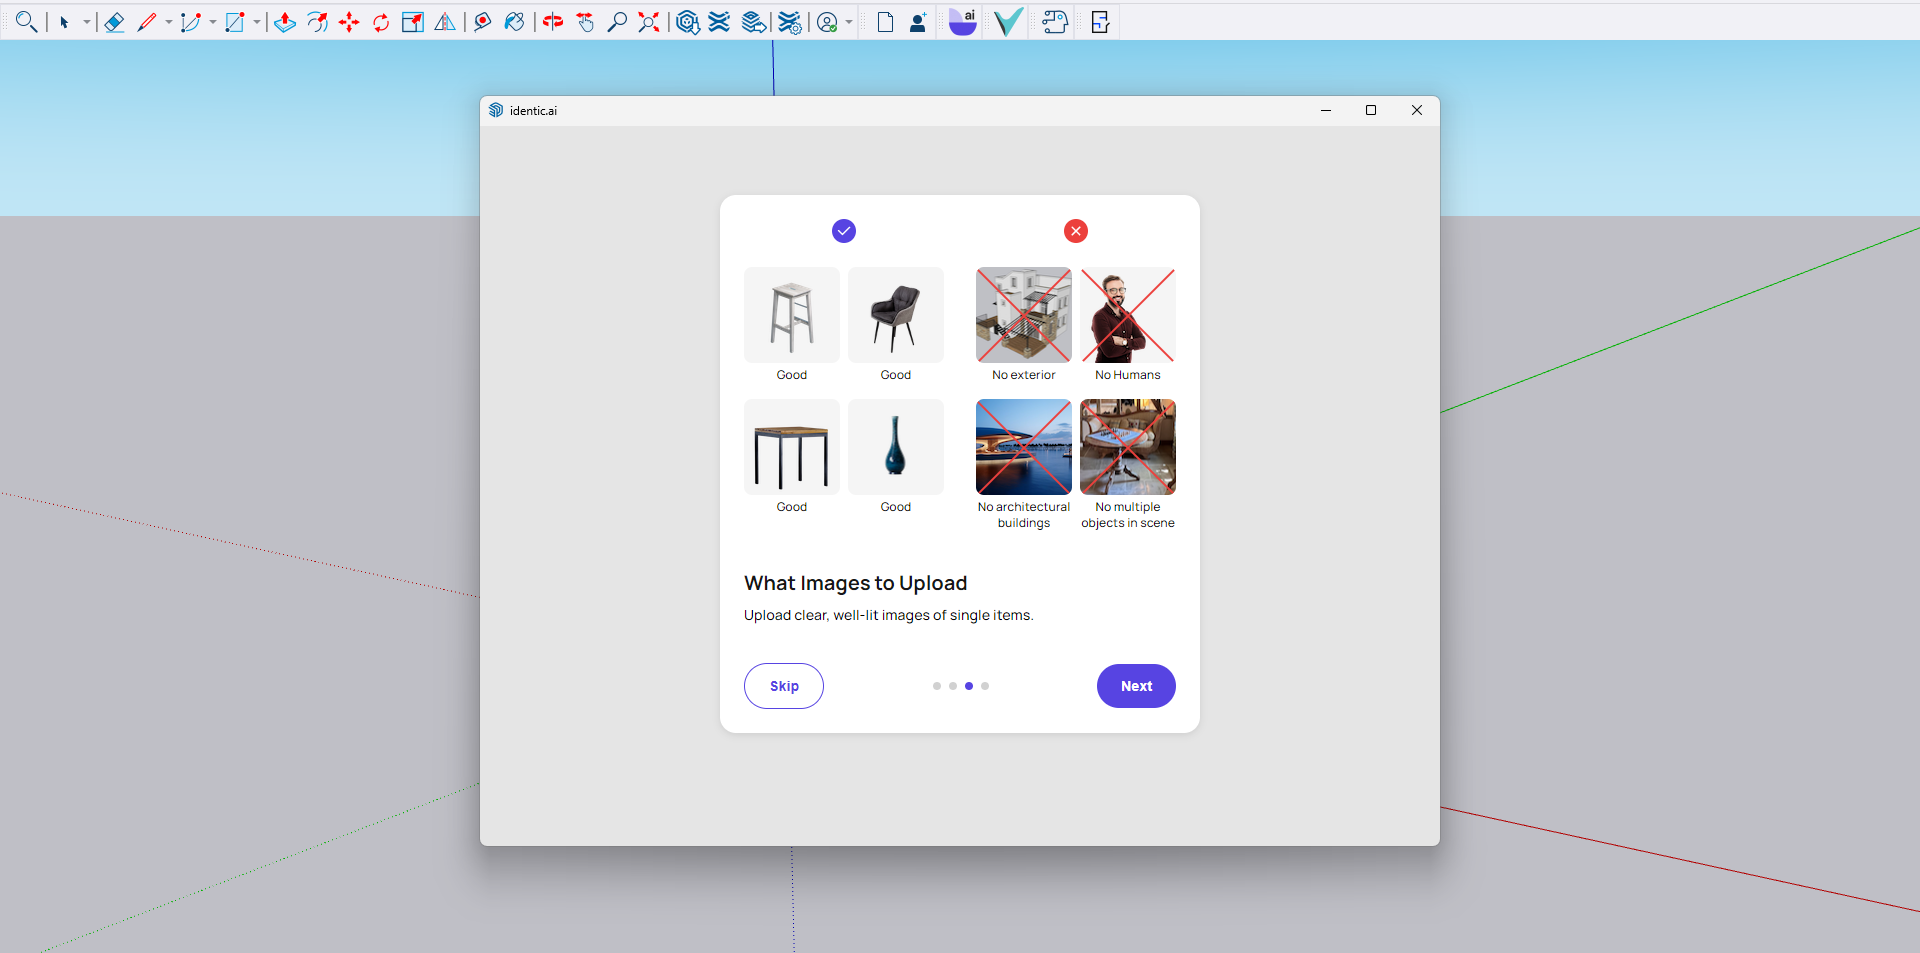Activate the Arc drawing tool
Screen dimensions: 1920x953
[190, 22]
